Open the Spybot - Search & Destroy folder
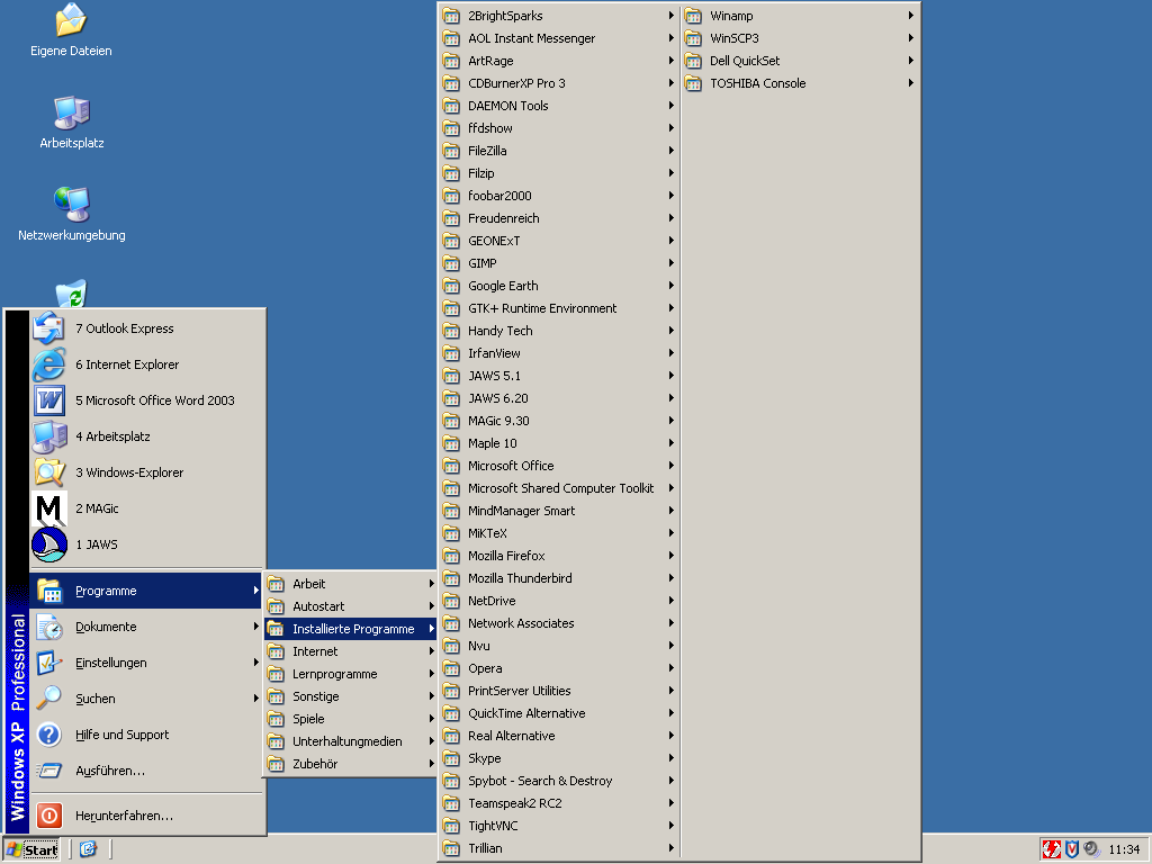 pyautogui.click(x=559, y=781)
